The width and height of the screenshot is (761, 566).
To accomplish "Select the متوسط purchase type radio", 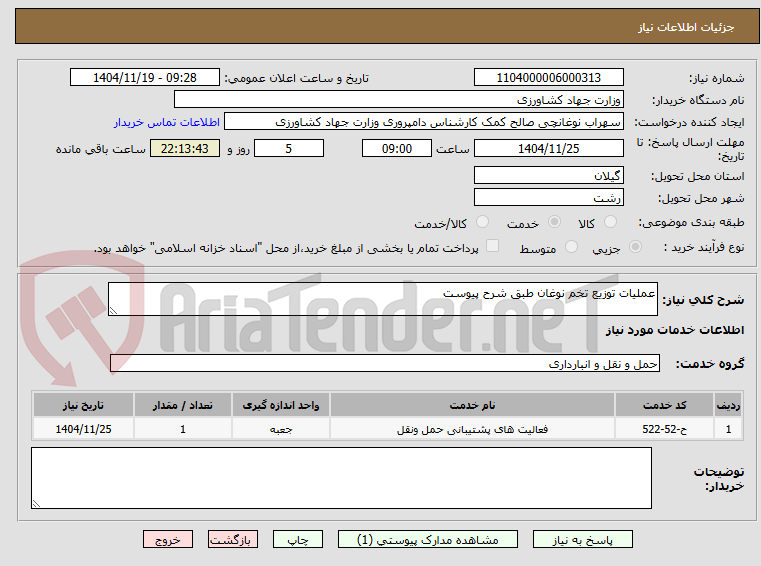I will [x=572, y=247].
